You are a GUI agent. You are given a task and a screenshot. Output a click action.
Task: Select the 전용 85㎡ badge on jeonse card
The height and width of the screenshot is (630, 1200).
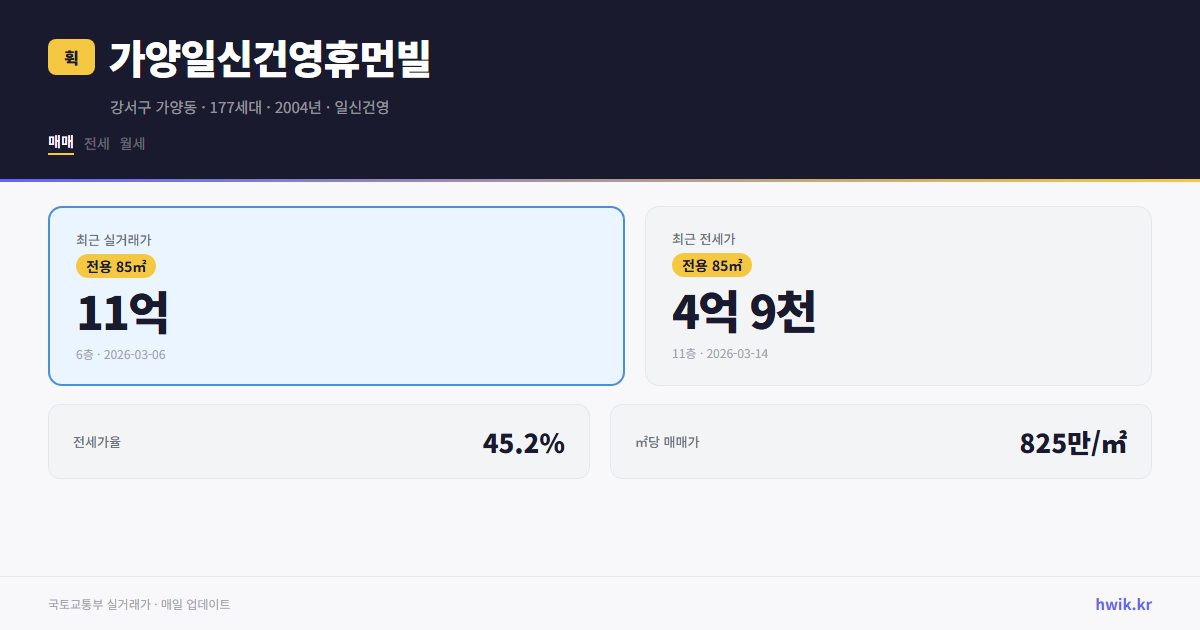[x=711, y=266]
